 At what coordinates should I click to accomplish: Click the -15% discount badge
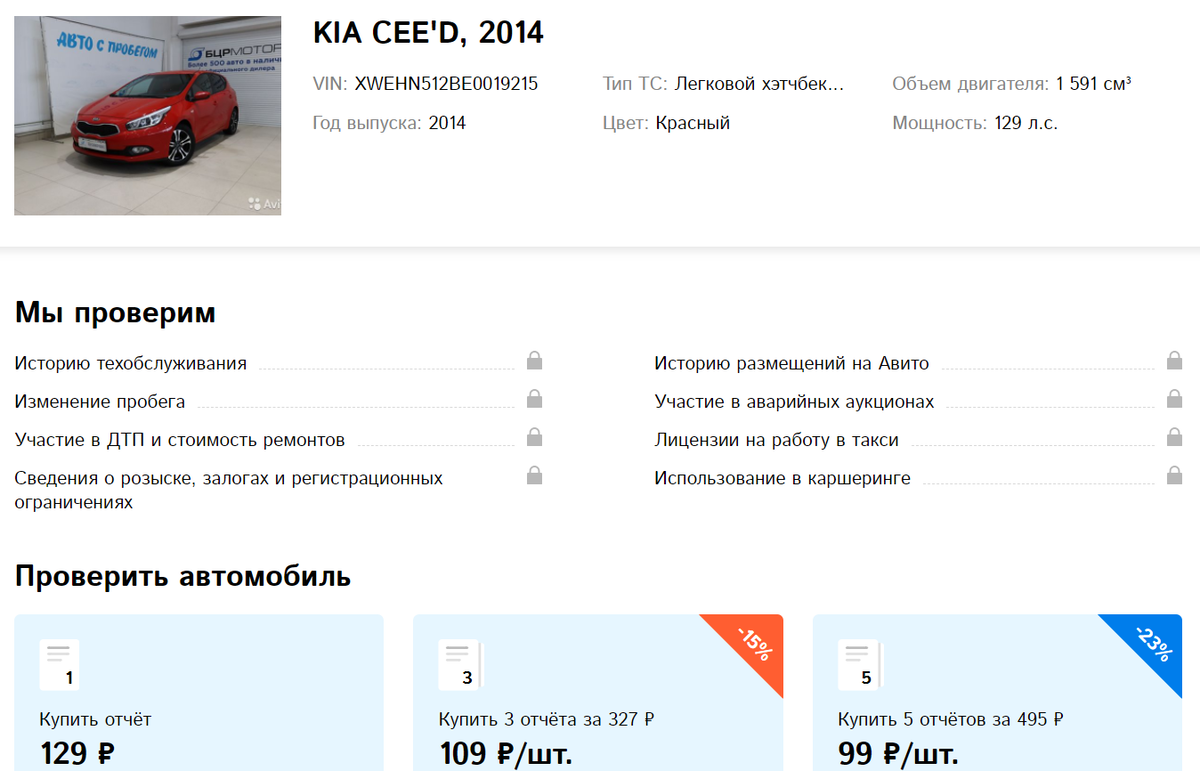pyautogui.click(x=753, y=643)
